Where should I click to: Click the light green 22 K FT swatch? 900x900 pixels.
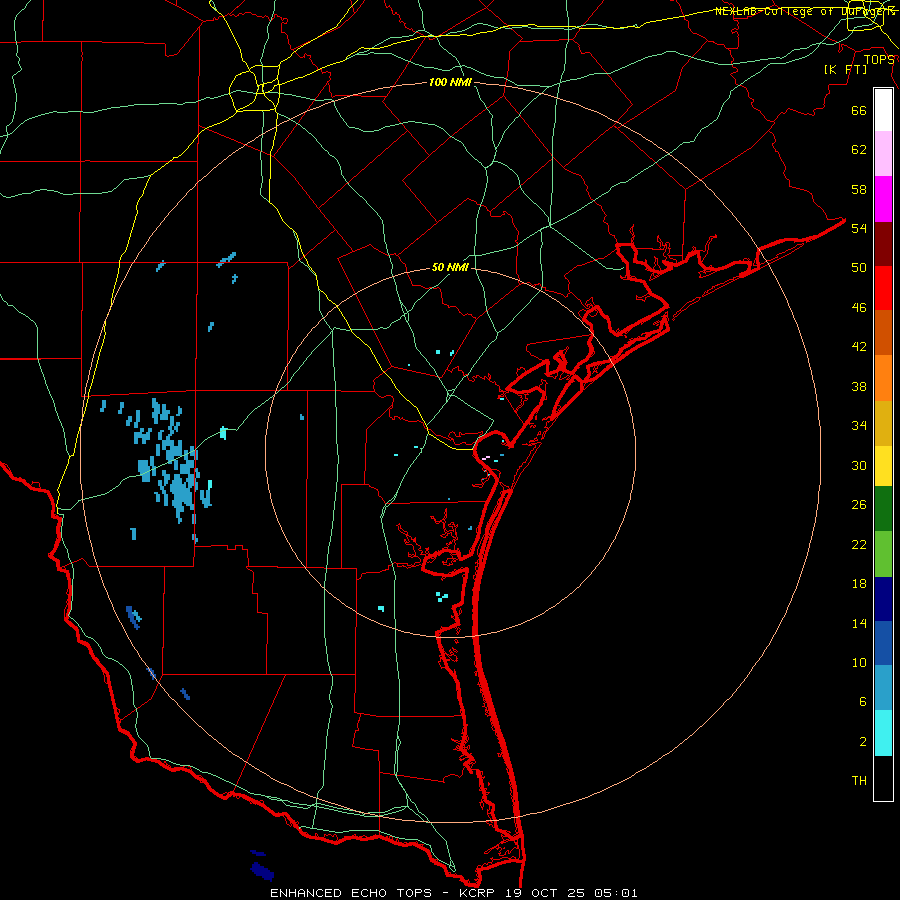(883, 554)
